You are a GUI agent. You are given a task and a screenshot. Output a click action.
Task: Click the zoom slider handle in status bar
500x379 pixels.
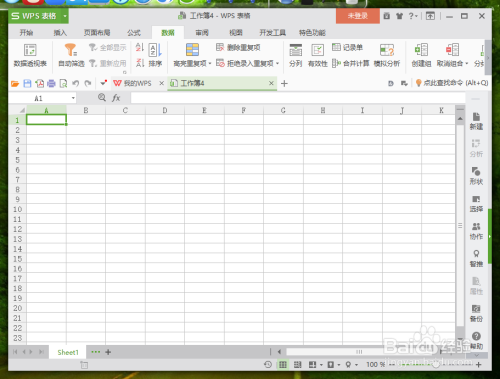point(436,365)
